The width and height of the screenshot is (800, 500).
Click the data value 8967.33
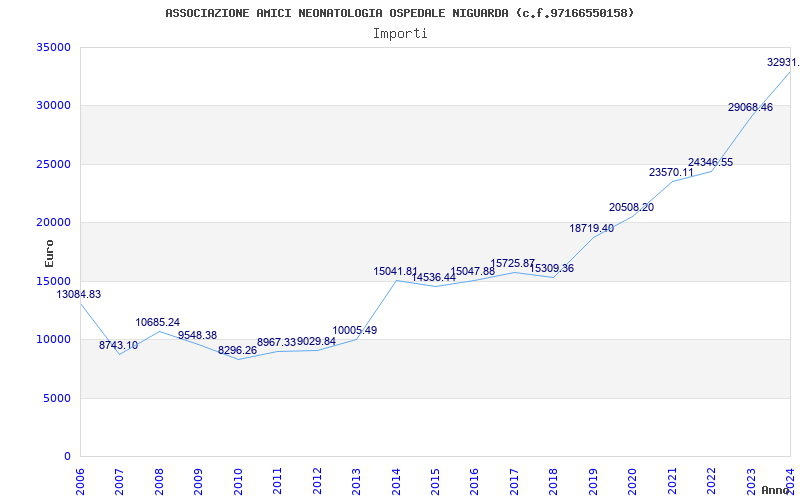277,342
